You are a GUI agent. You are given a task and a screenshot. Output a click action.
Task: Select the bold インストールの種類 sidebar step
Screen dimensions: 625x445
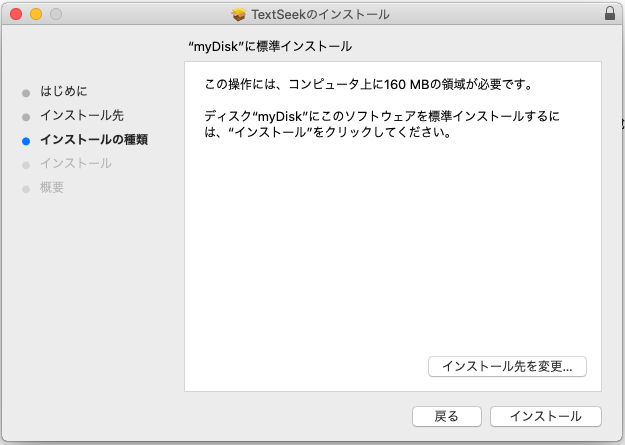click(x=94, y=139)
